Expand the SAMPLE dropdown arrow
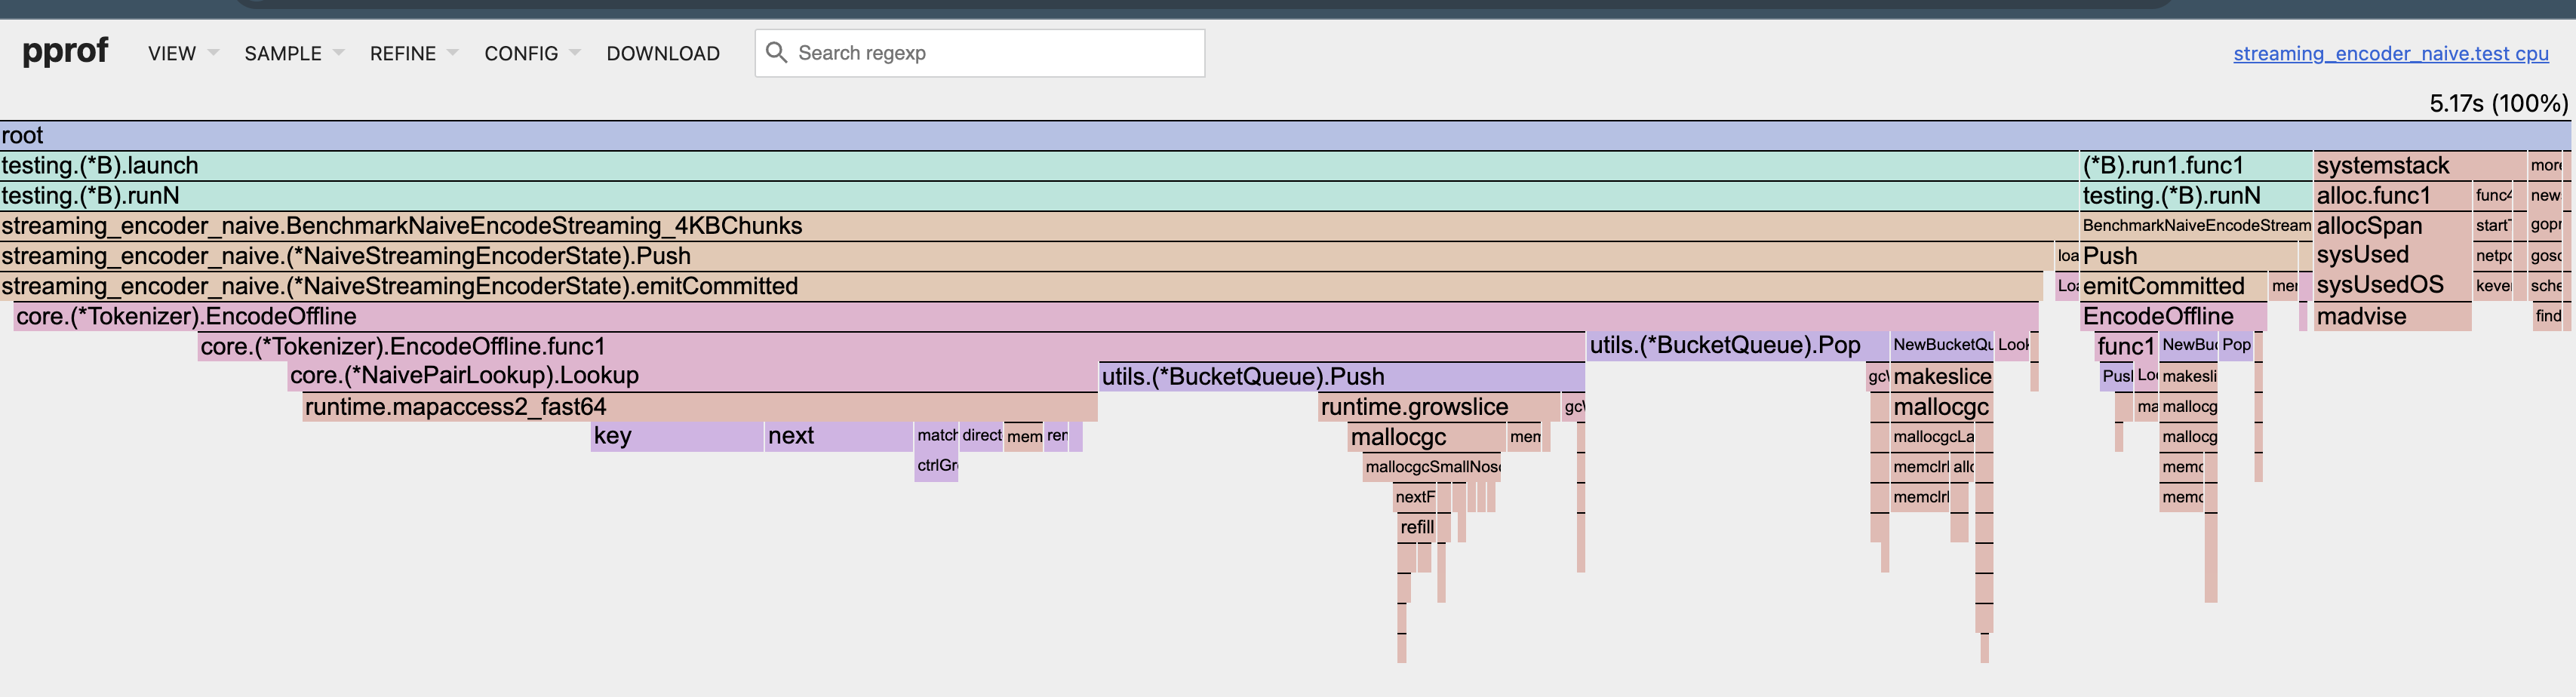Viewport: 2576px width, 697px height. (x=337, y=52)
